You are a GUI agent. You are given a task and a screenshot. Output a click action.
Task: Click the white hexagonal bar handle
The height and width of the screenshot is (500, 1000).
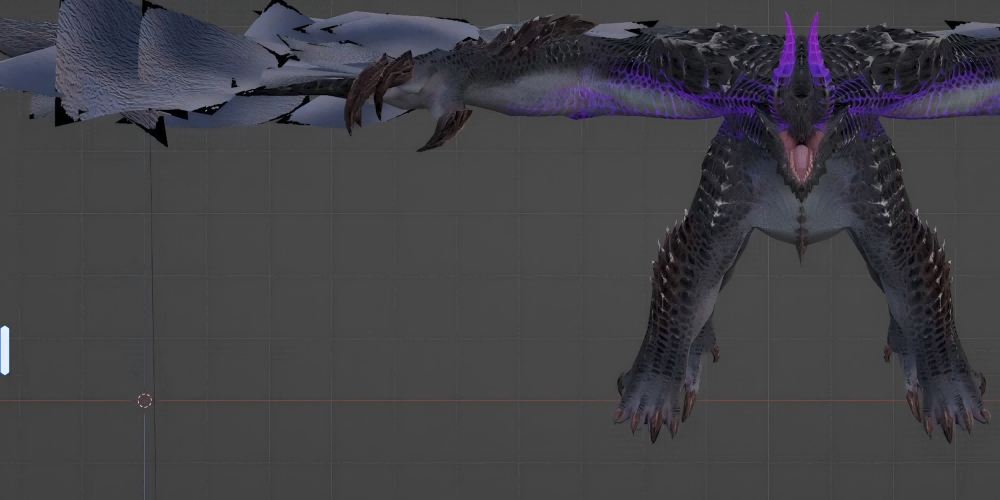coord(4,350)
